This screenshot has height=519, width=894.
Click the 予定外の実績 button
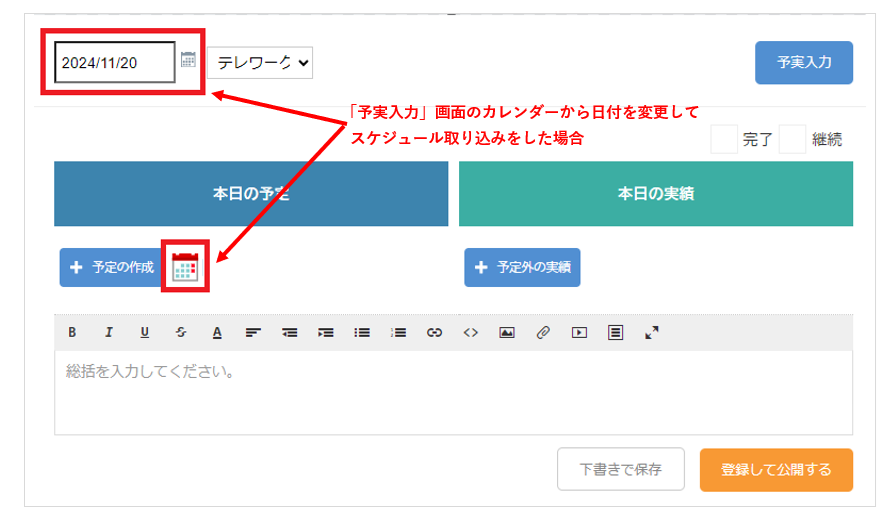(522, 267)
